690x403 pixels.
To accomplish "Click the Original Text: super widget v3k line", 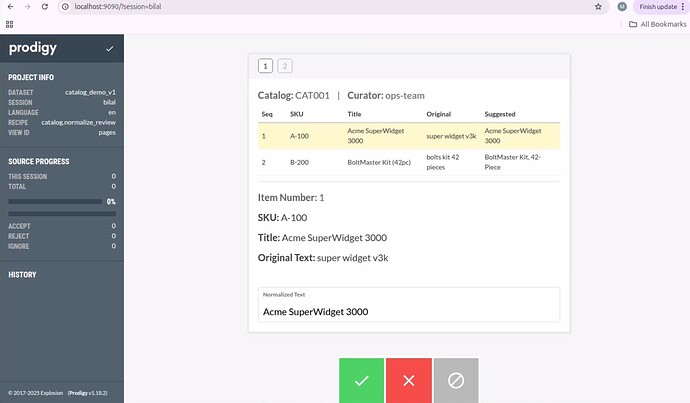I will coord(323,258).
